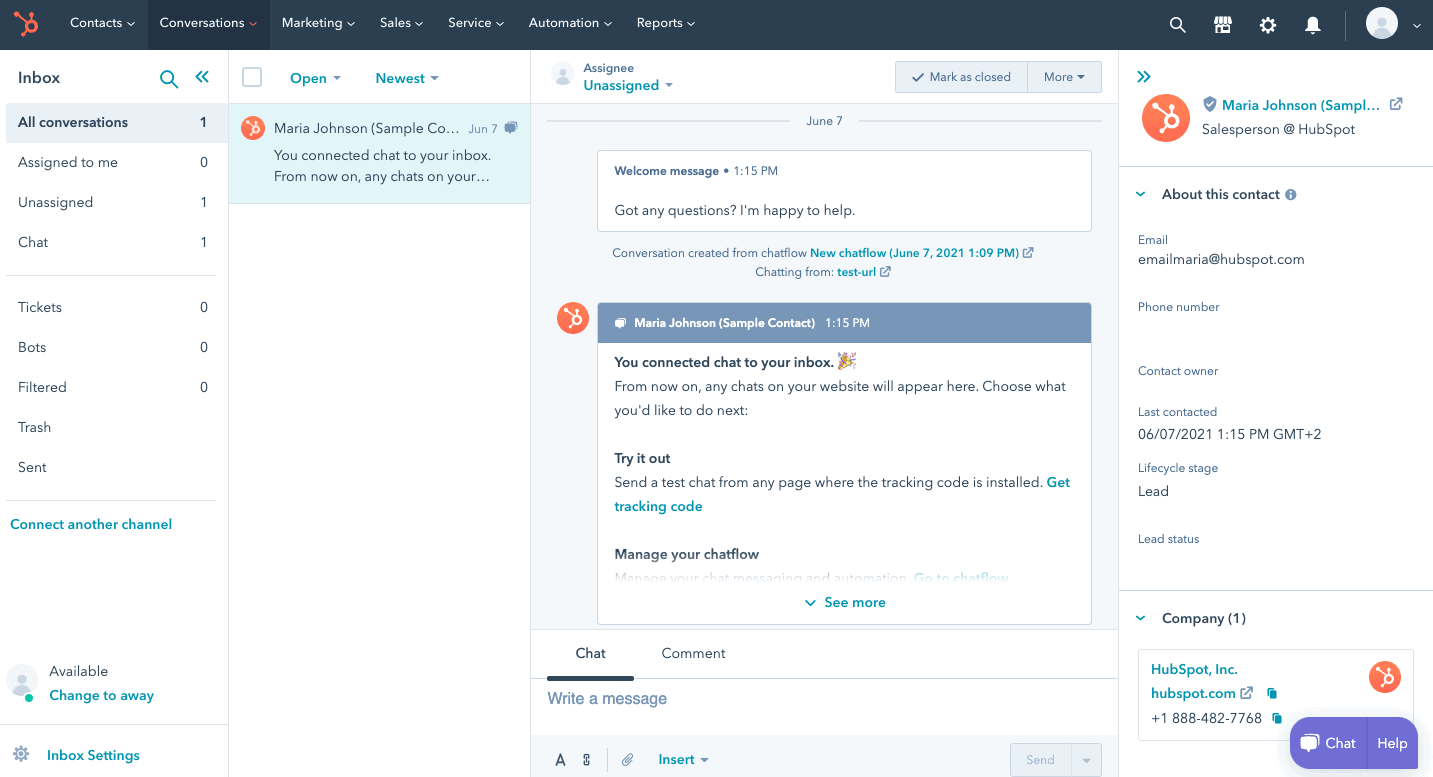Collapse the inbox sidebar with double chevron
1433x777 pixels.
202,77
